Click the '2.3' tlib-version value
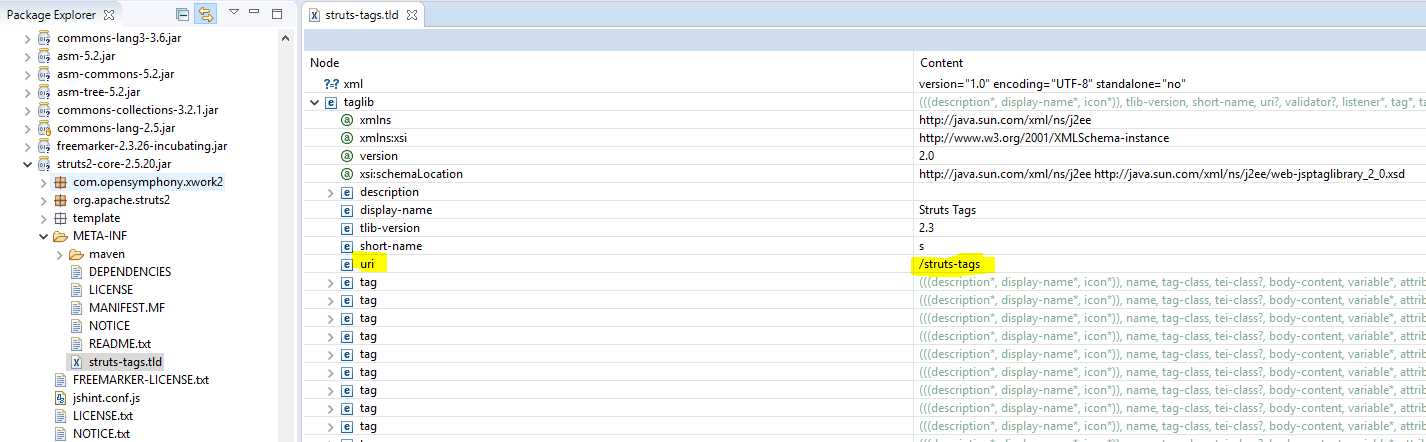1426x442 pixels. pos(926,228)
